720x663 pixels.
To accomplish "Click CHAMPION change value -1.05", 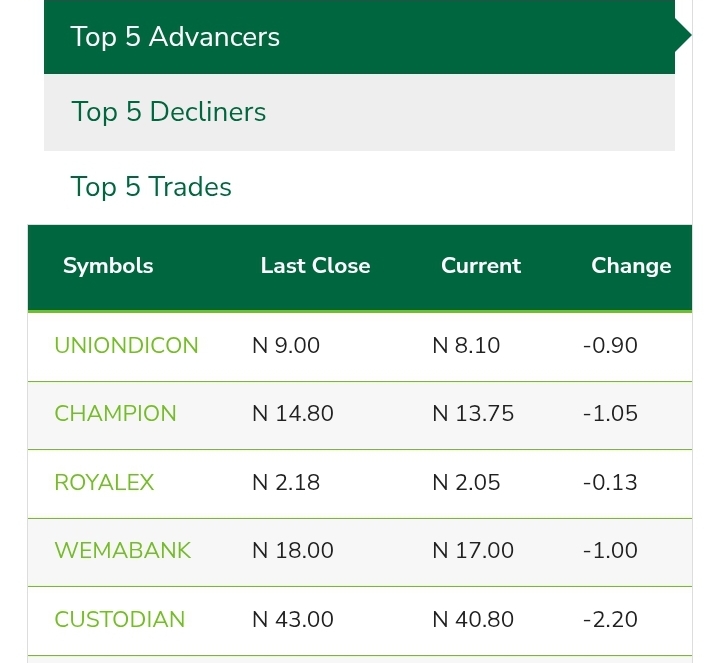I will [x=610, y=414].
